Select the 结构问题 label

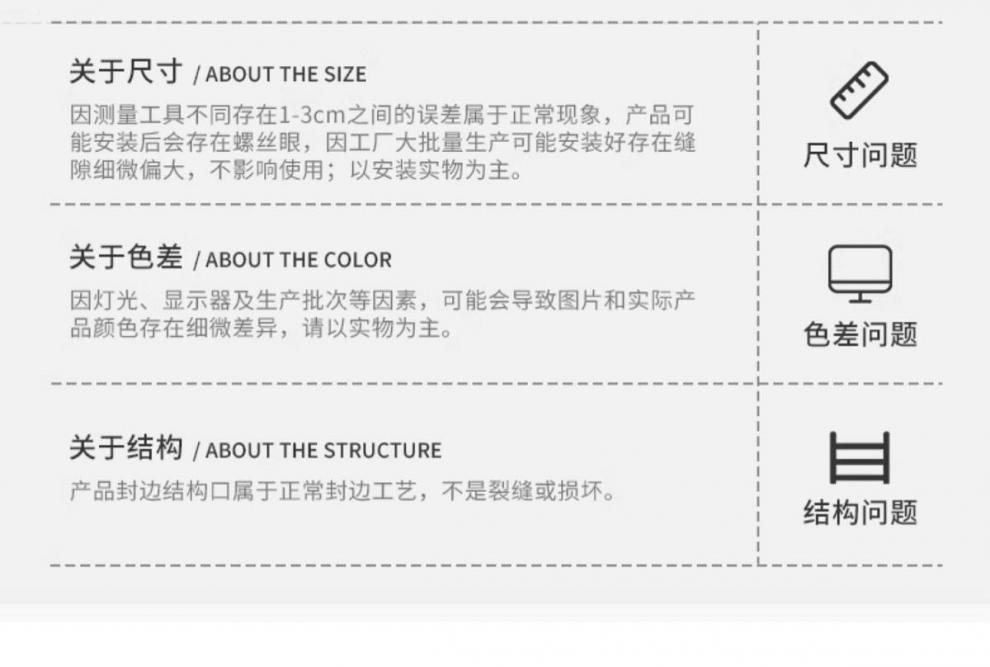point(860,513)
